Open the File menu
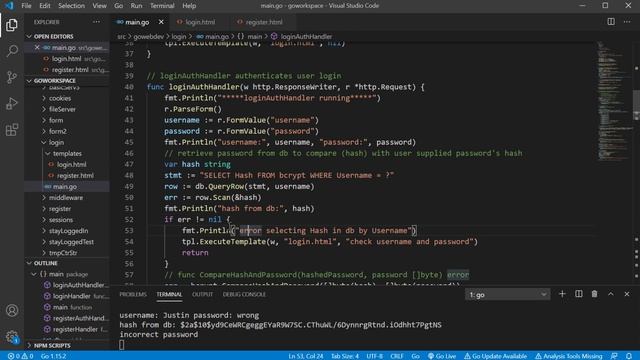The height and width of the screenshot is (360, 640). coord(27,6)
